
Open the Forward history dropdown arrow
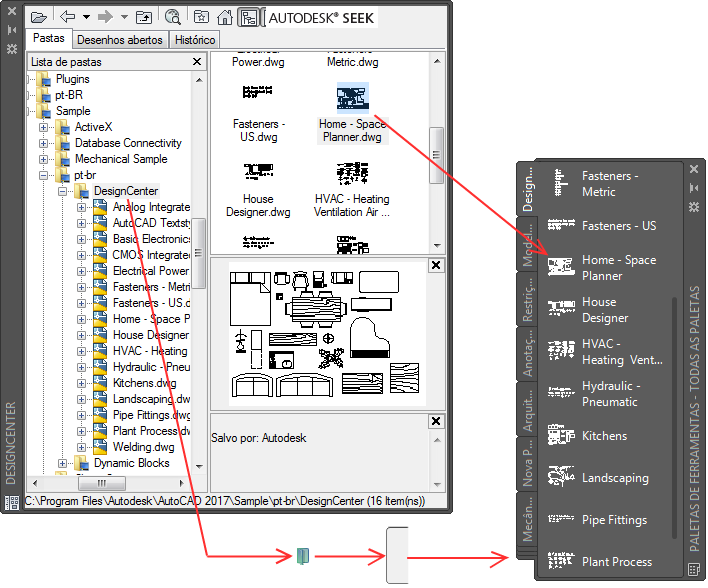point(124,17)
